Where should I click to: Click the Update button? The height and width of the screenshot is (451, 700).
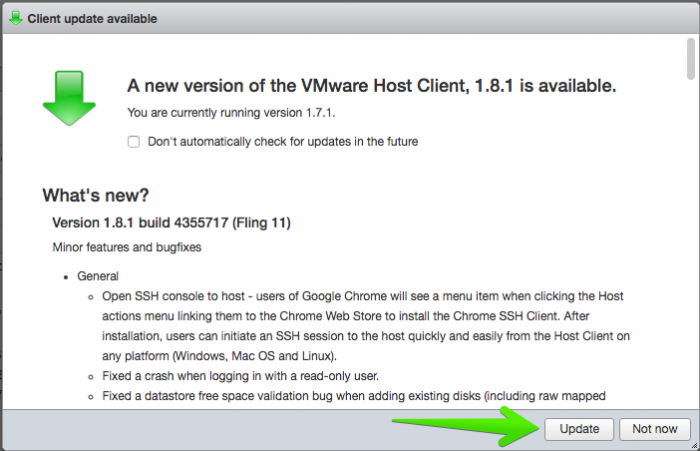tap(579, 429)
